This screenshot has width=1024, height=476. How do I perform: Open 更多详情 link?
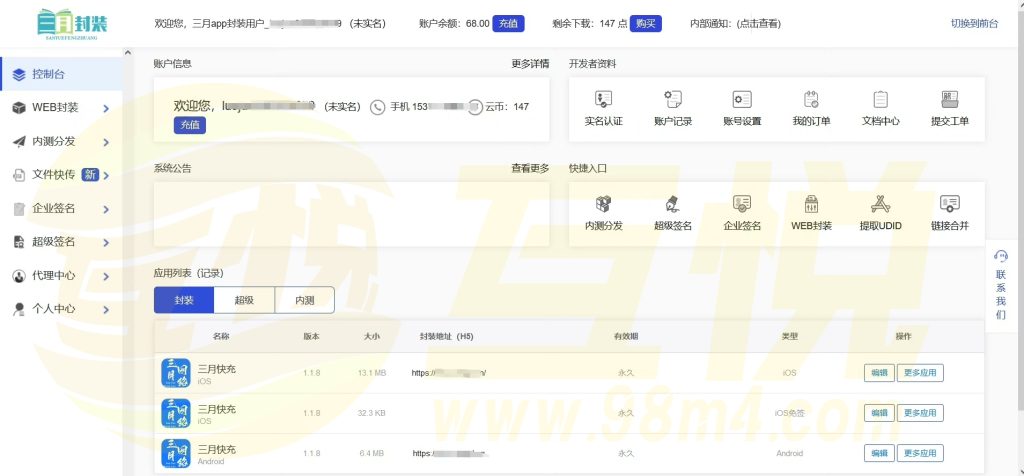[x=530, y=64]
